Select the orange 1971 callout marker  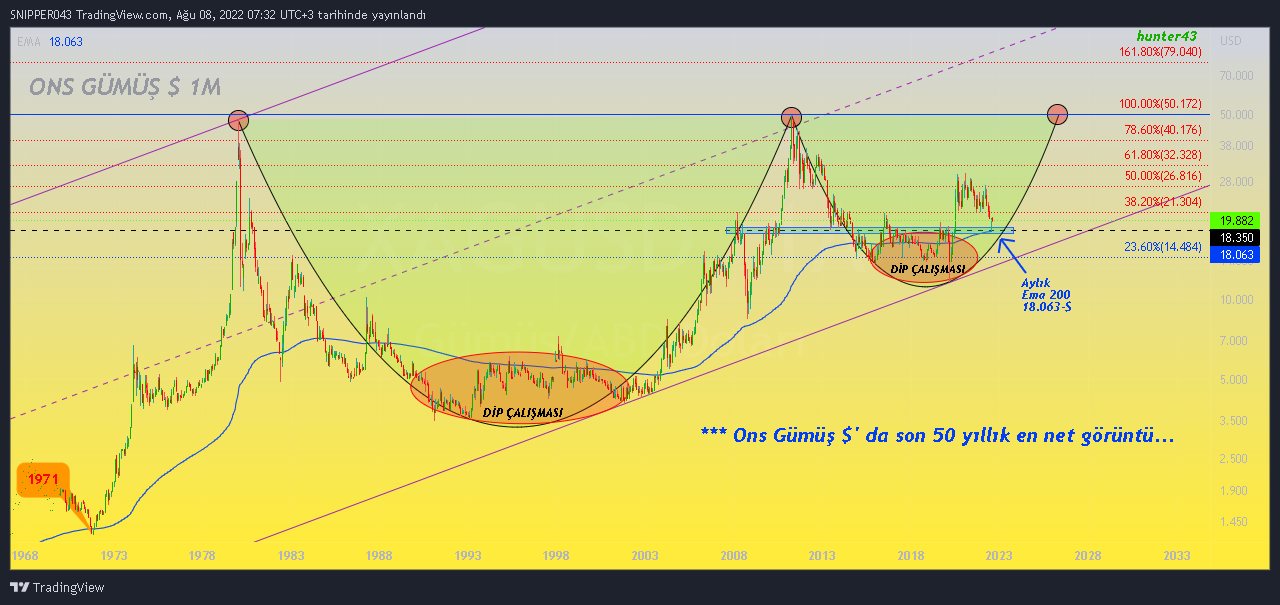click(x=43, y=481)
